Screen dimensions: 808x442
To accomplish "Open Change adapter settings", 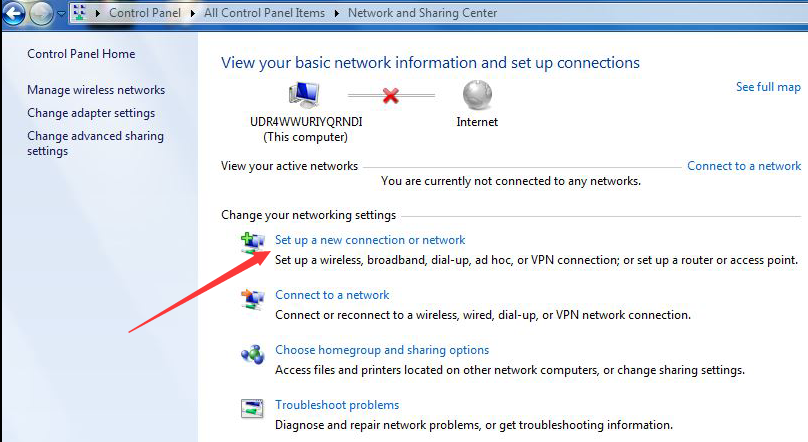I will (x=91, y=113).
